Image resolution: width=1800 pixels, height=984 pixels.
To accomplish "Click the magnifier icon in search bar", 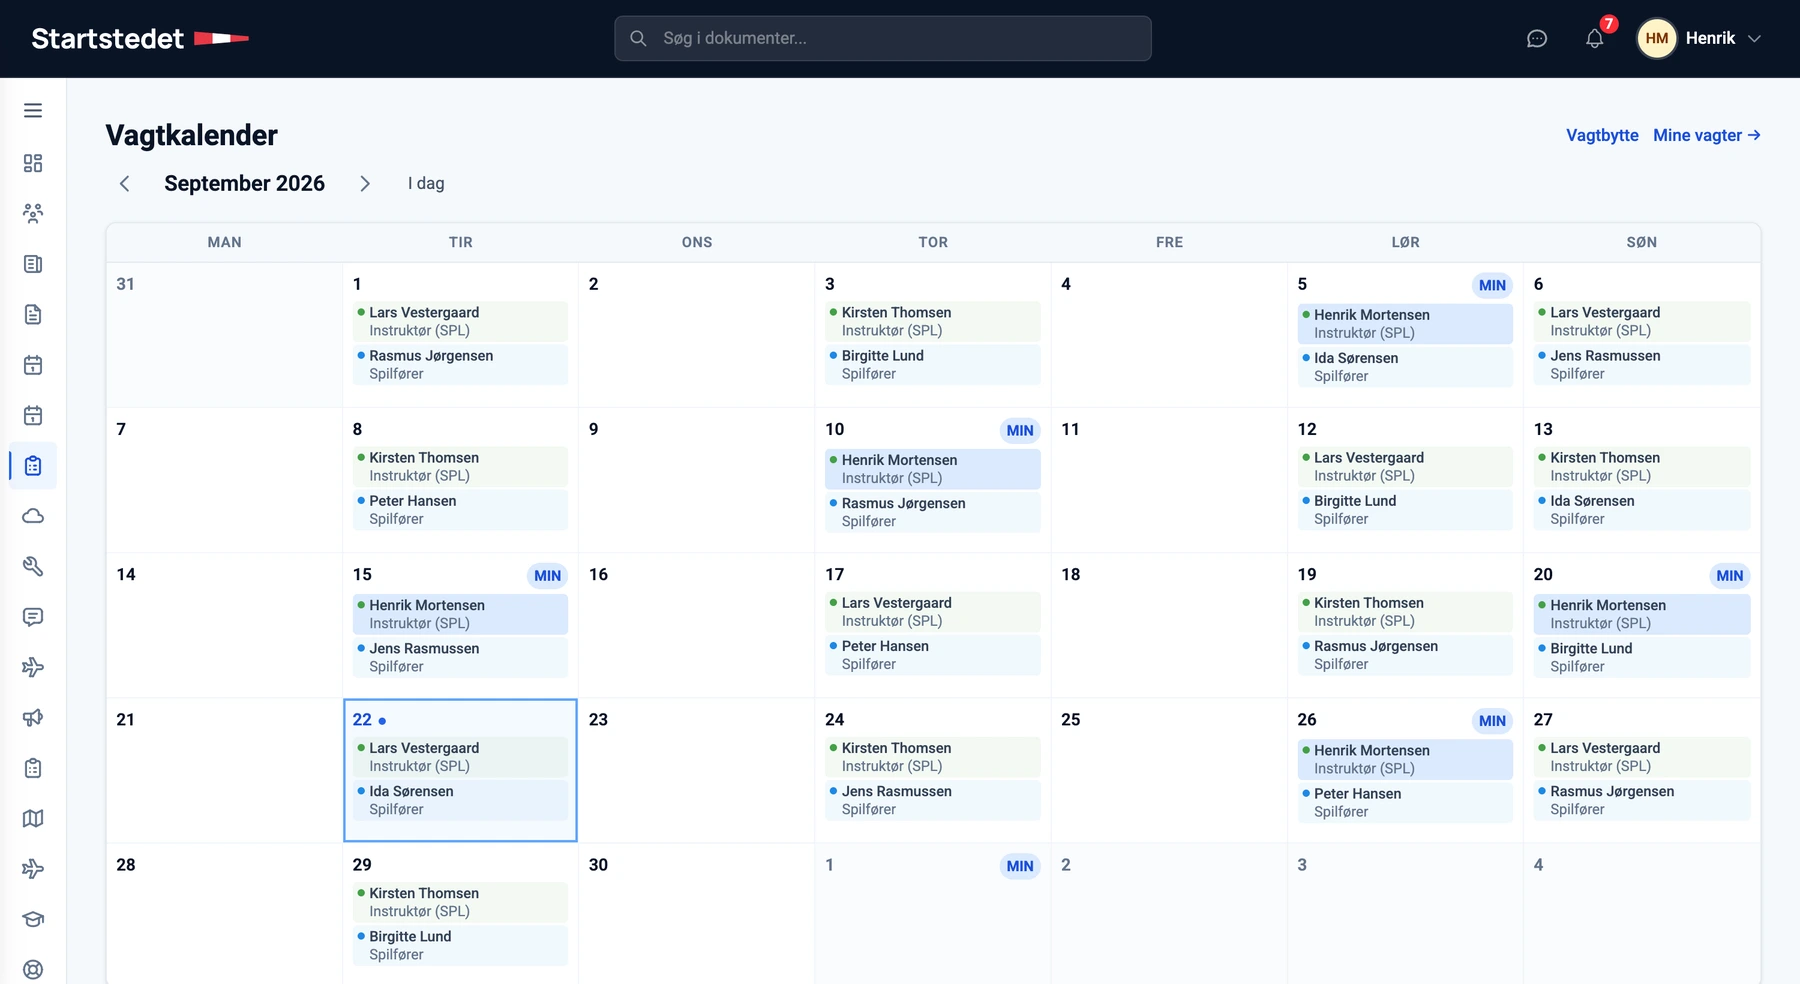I will (x=638, y=38).
